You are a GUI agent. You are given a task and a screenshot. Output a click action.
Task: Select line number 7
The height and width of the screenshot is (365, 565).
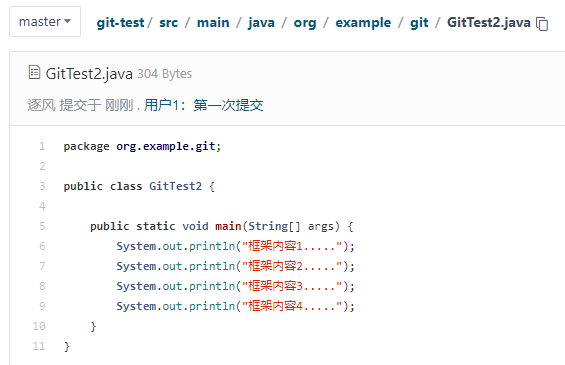pyautogui.click(x=42, y=266)
